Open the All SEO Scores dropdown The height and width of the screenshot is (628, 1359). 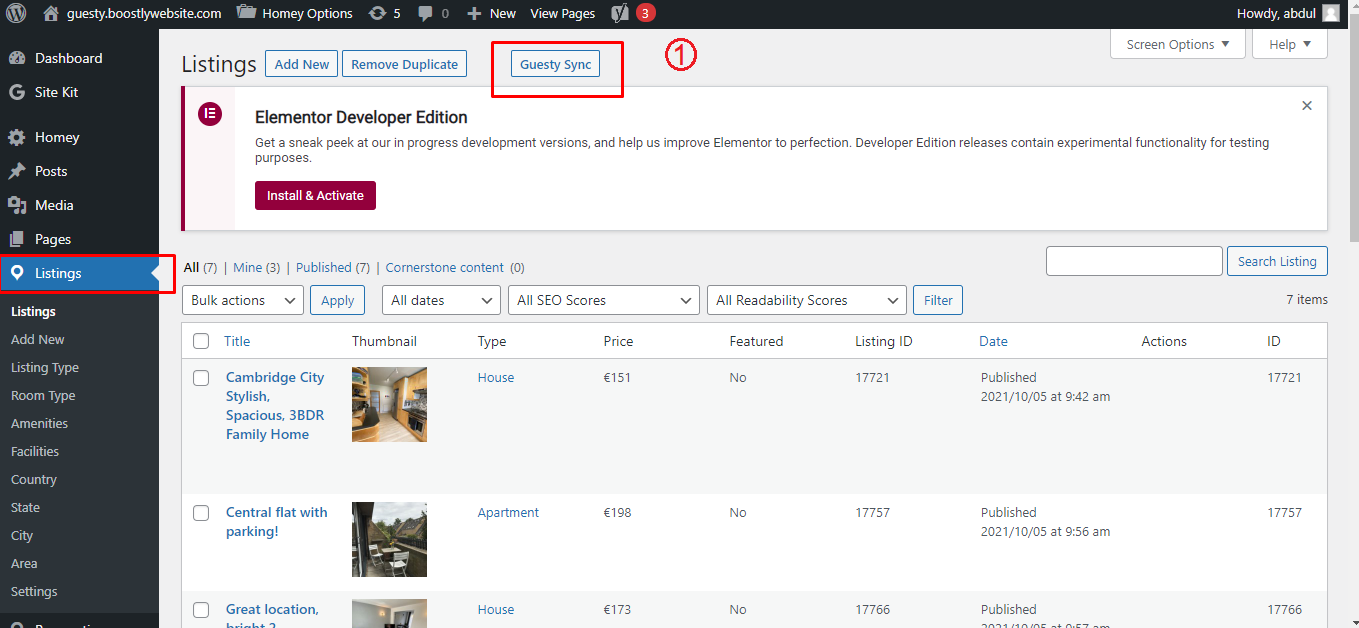point(603,300)
